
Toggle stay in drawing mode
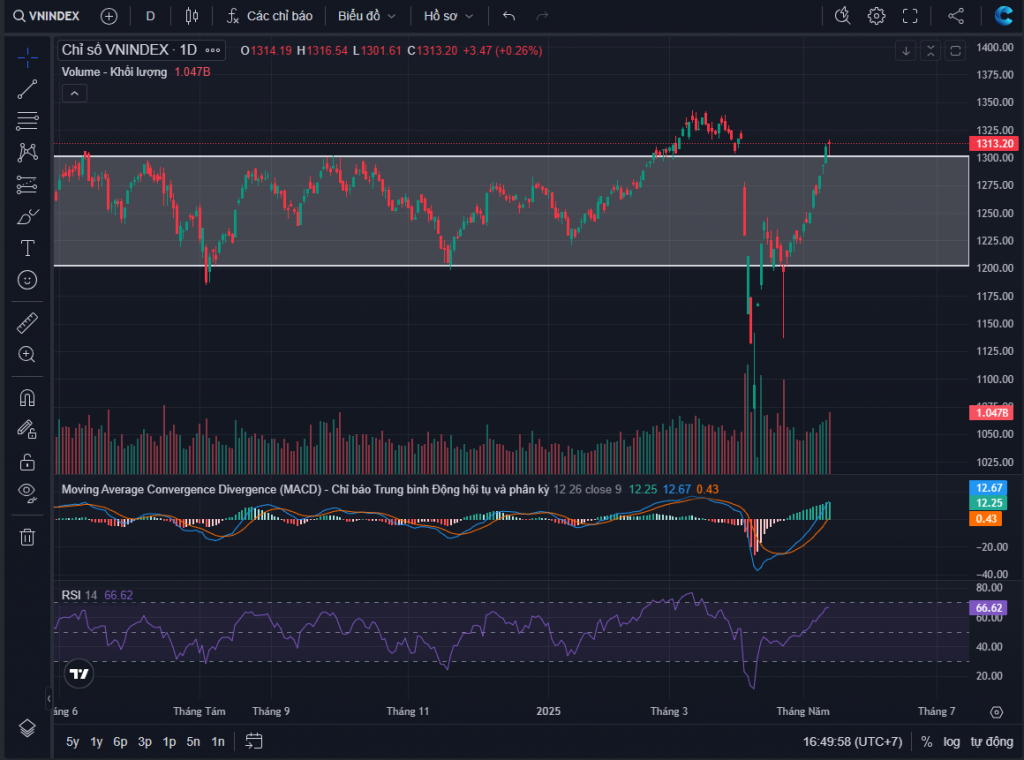(27, 430)
